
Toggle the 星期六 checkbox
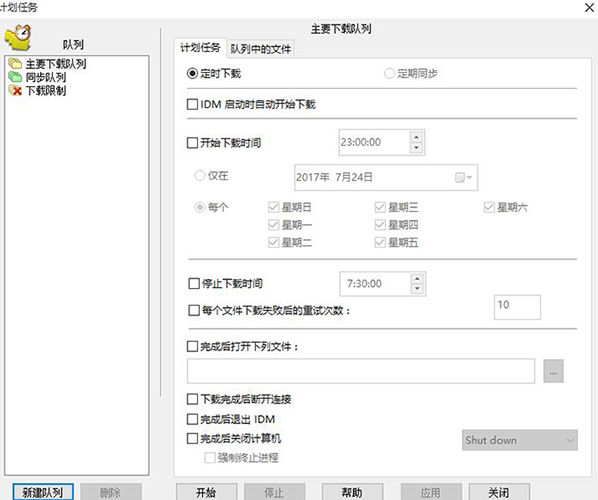[489, 207]
